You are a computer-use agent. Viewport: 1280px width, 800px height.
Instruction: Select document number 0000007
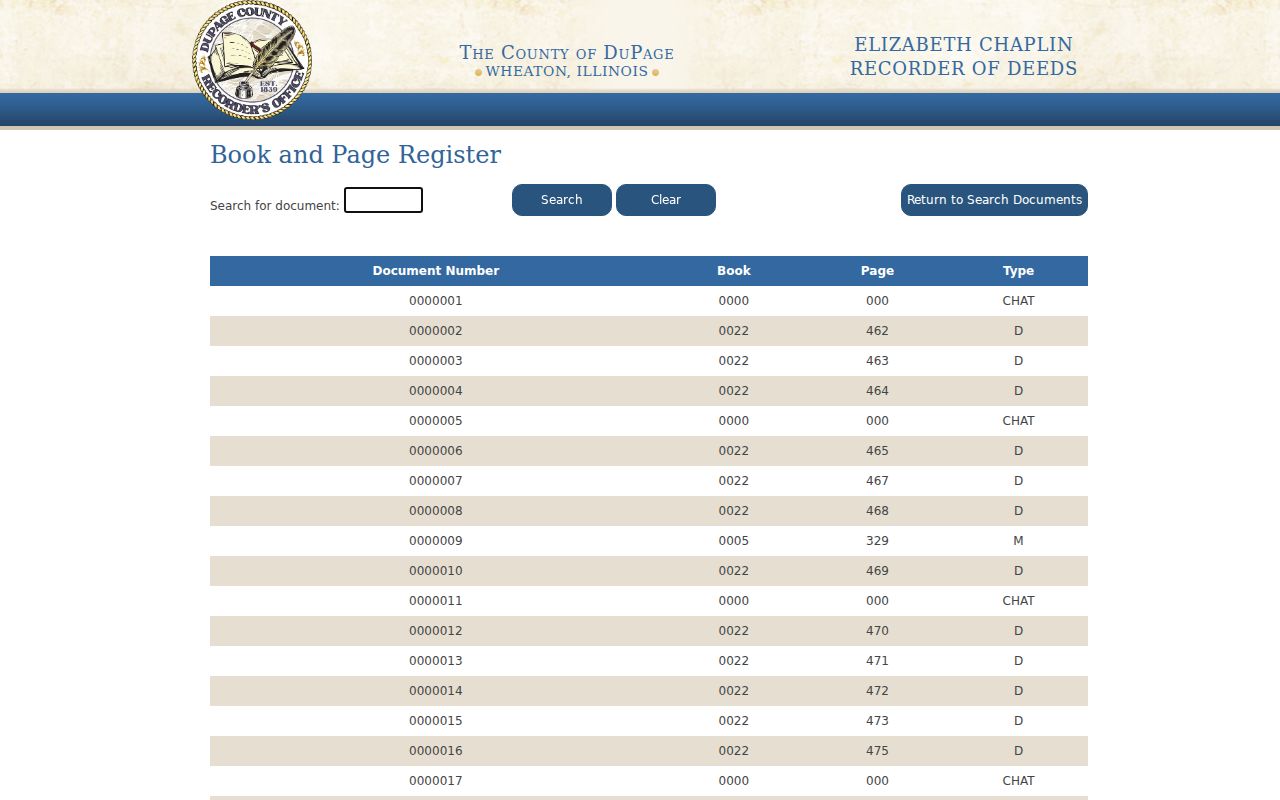tap(436, 481)
